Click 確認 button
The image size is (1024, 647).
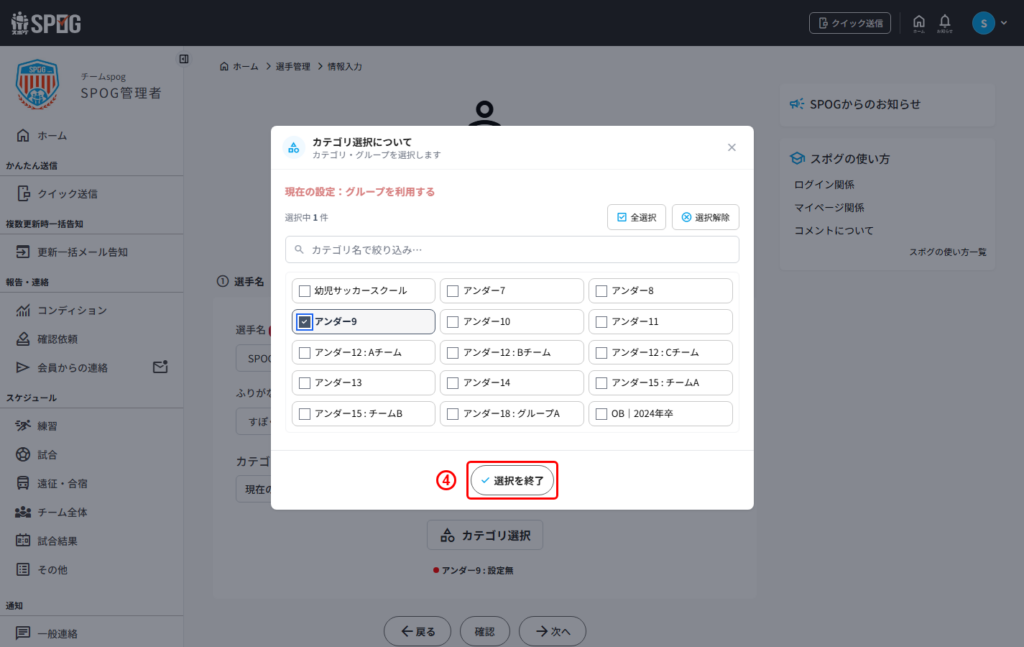[485, 631]
